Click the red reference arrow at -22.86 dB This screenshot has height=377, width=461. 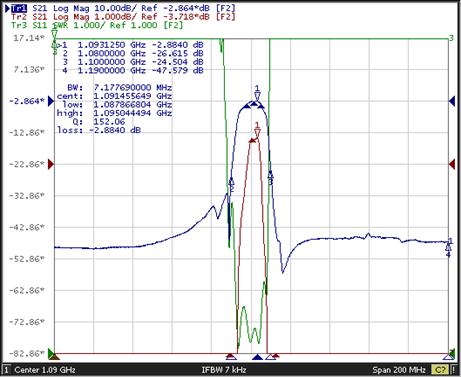click(x=51, y=164)
